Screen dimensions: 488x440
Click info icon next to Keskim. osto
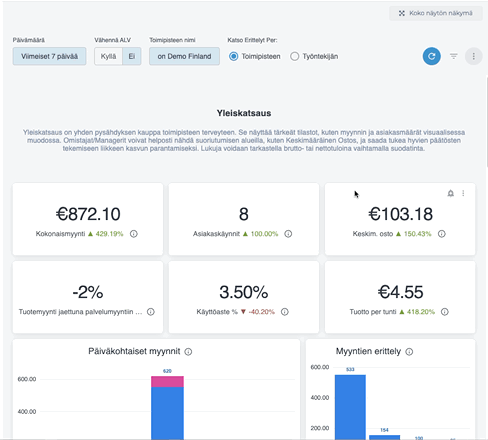click(x=442, y=234)
